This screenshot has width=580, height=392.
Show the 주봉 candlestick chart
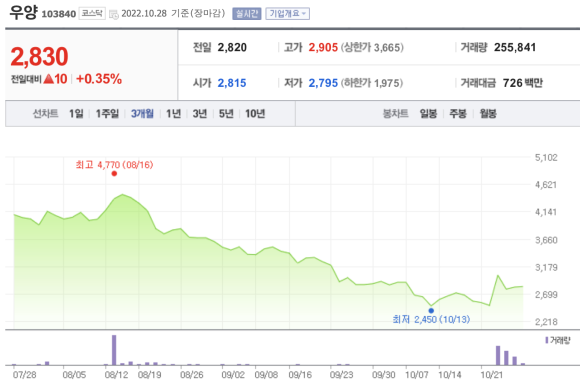click(x=458, y=114)
